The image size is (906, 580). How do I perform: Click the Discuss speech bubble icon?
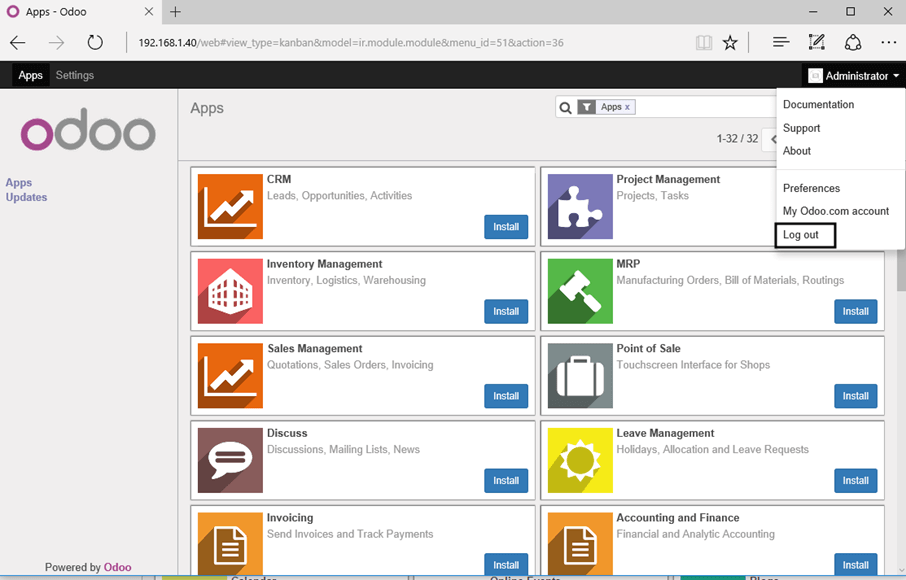[x=230, y=460]
